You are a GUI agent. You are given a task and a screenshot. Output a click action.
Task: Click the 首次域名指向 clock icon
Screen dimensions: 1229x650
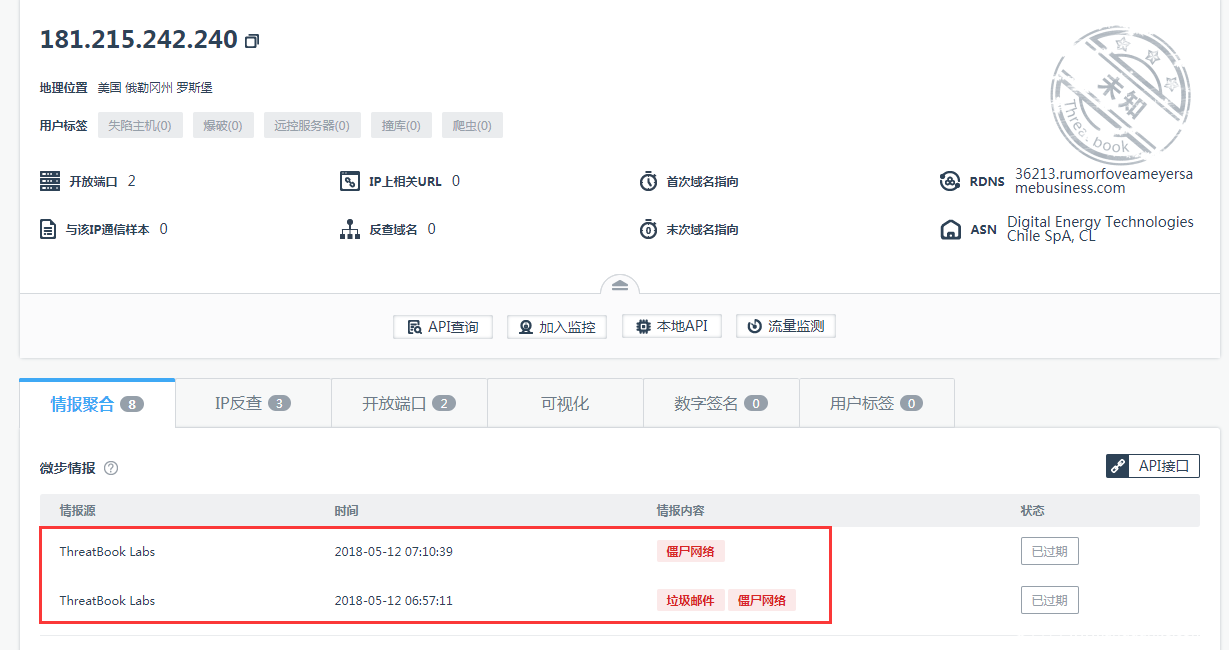pos(648,181)
